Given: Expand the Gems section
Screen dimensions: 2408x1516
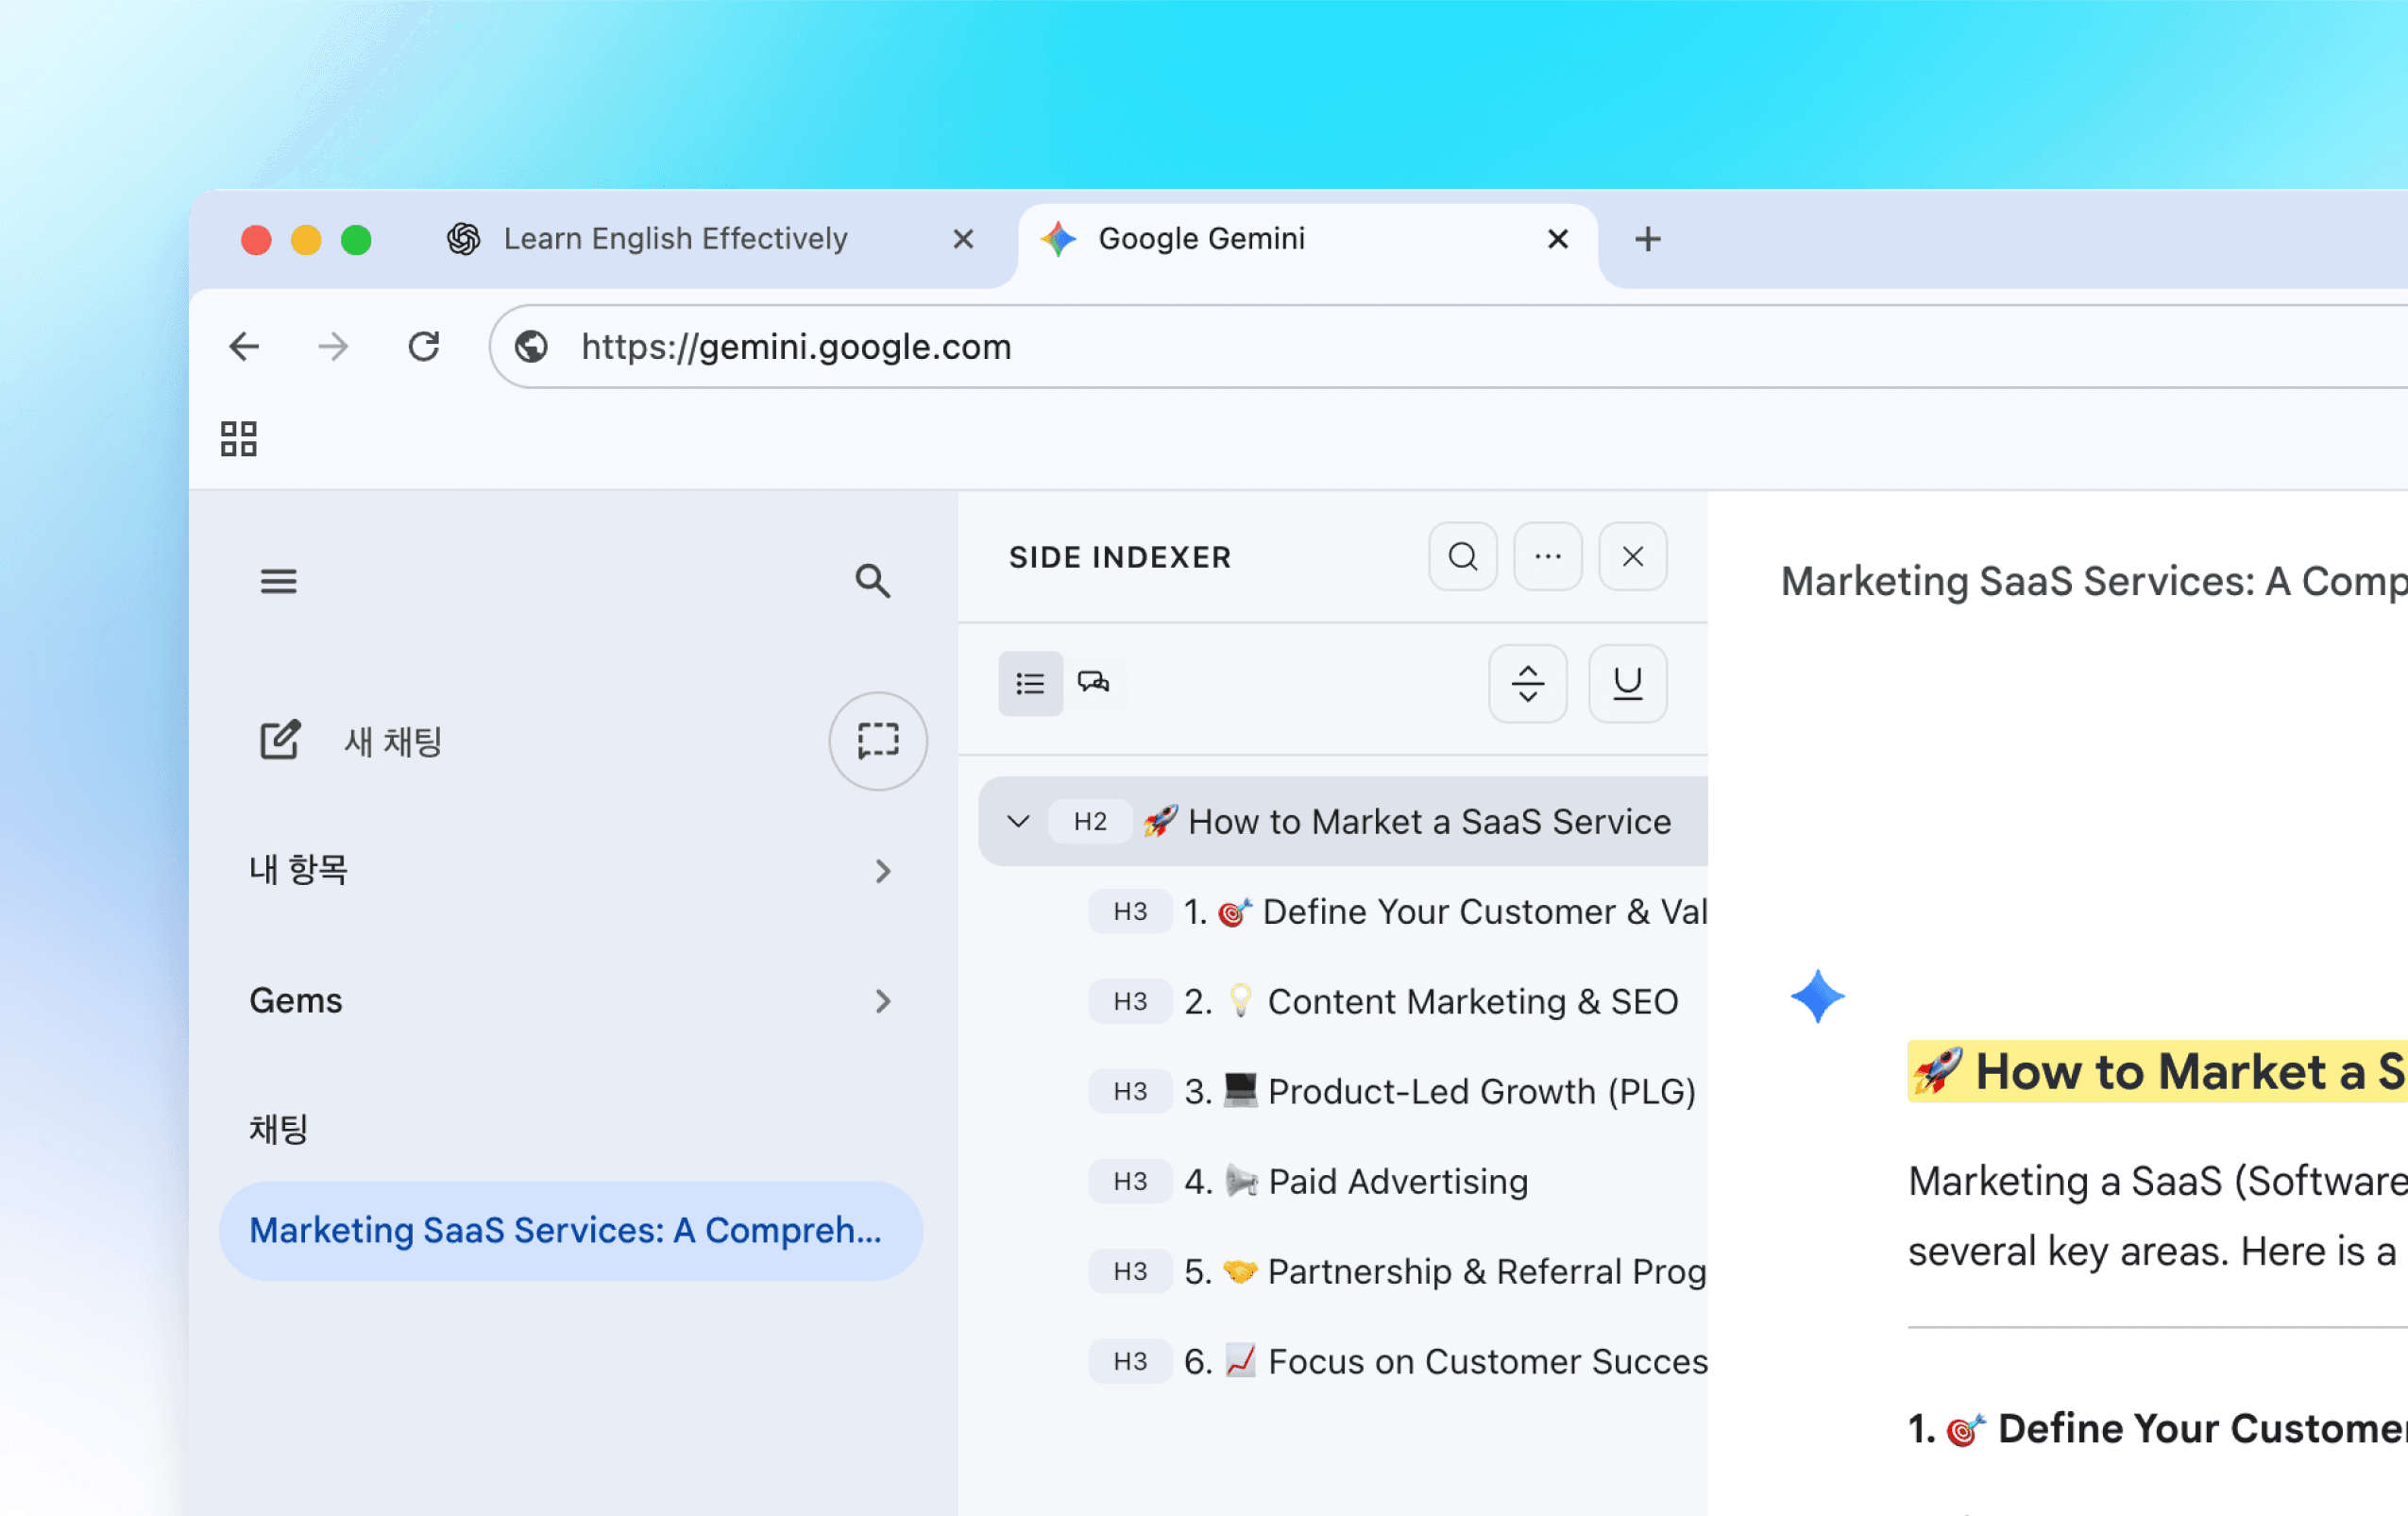Looking at the screenshot, I should pyautogui.click(x=882, y=1001).
